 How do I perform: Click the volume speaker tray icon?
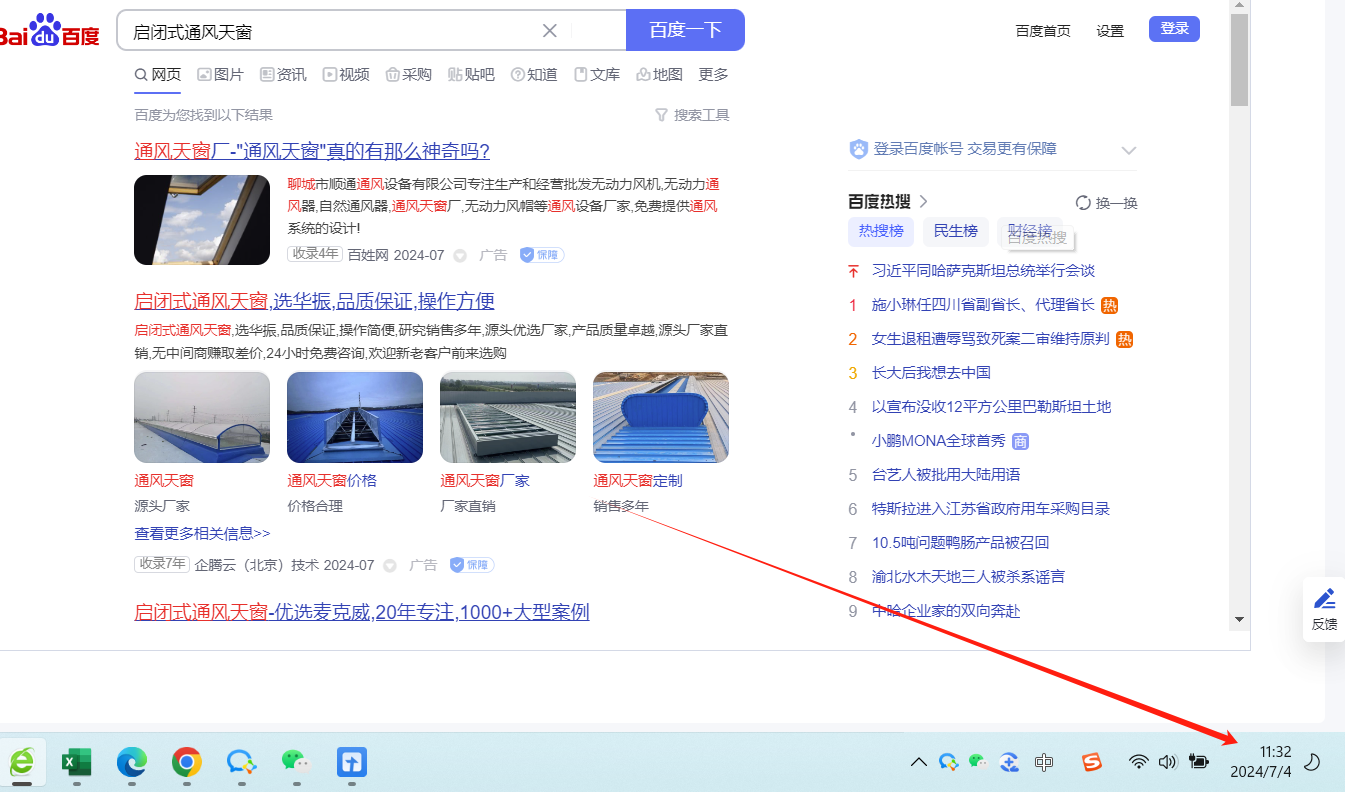pos(1167,762)
